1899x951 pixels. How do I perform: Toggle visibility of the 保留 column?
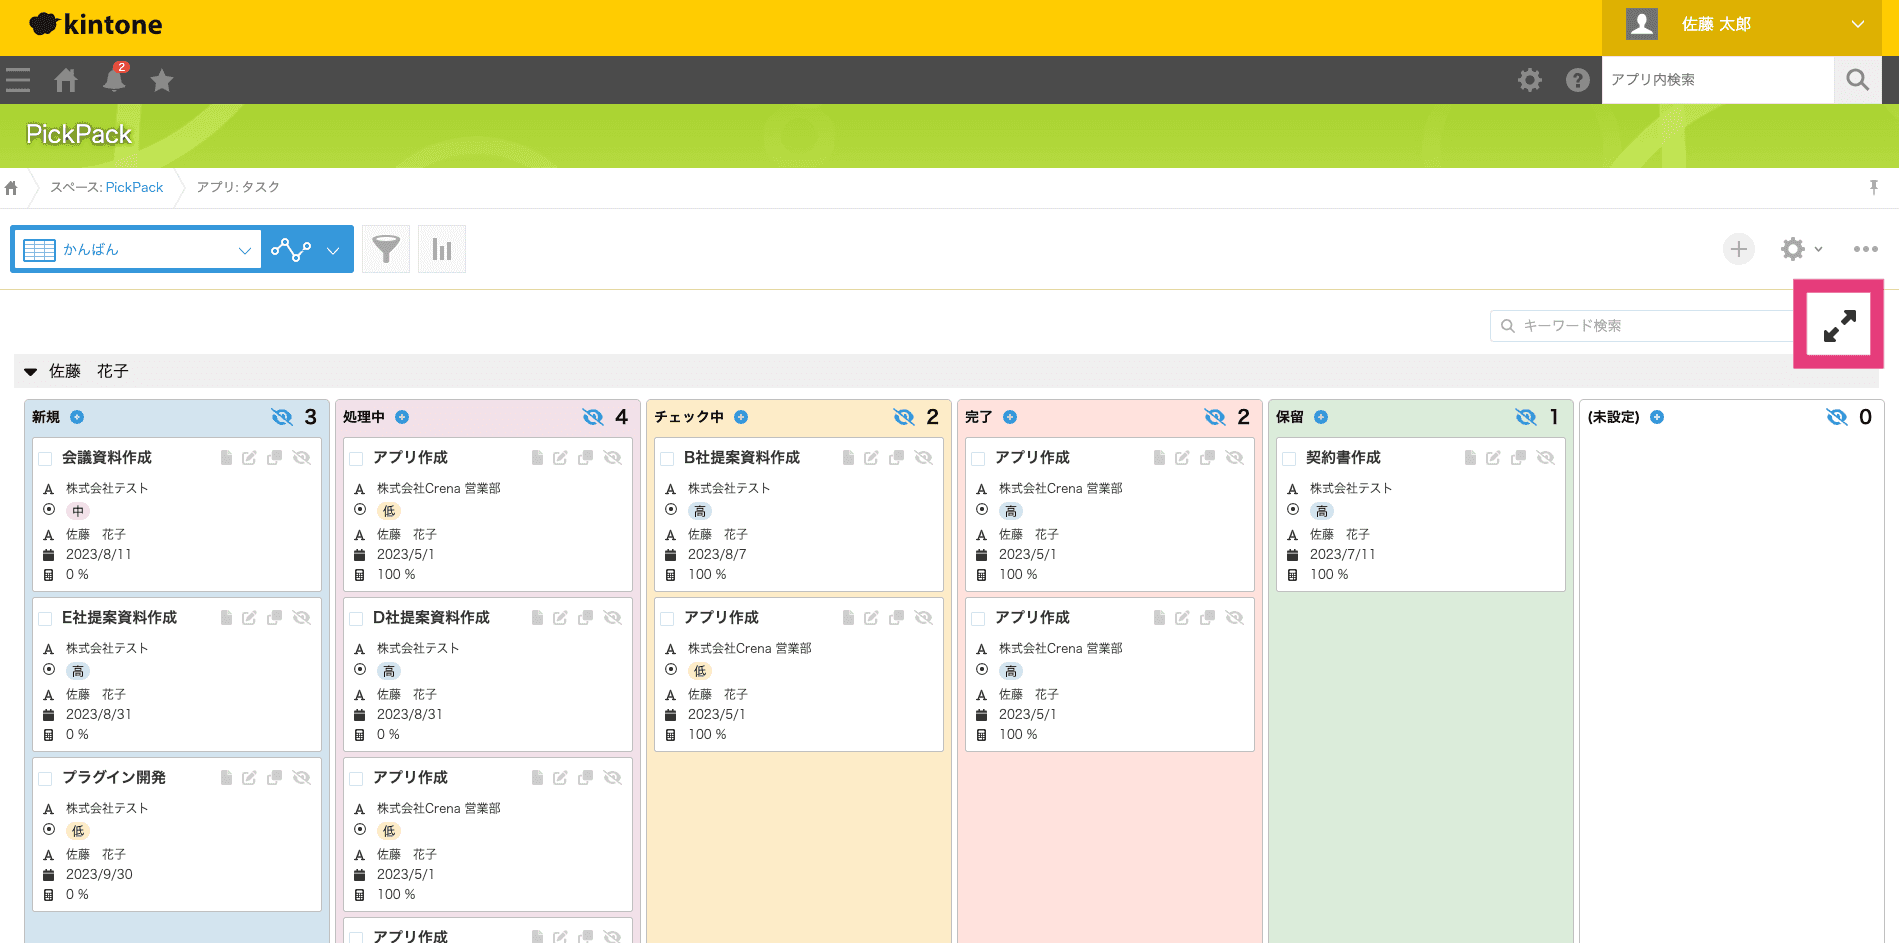click(x=1526, y=417)
